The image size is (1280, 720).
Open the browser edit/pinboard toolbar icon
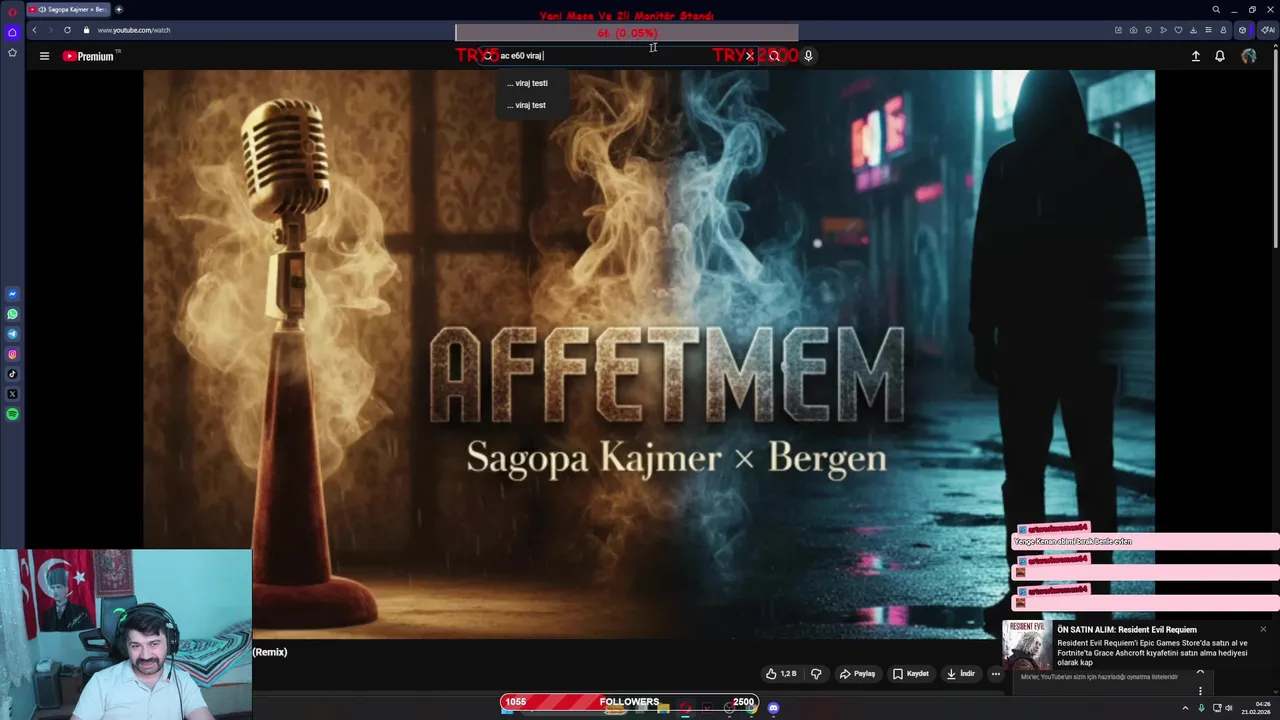point(1118,30)
